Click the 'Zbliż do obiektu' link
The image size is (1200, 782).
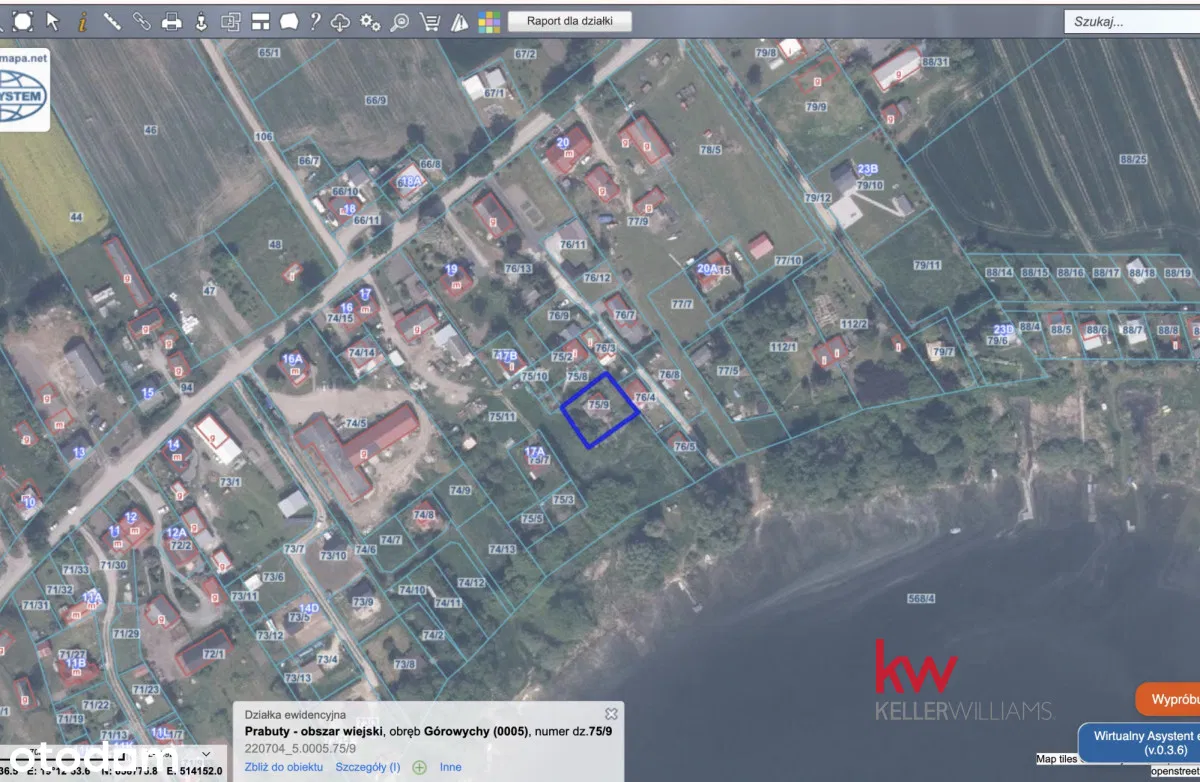pos(284,767)
